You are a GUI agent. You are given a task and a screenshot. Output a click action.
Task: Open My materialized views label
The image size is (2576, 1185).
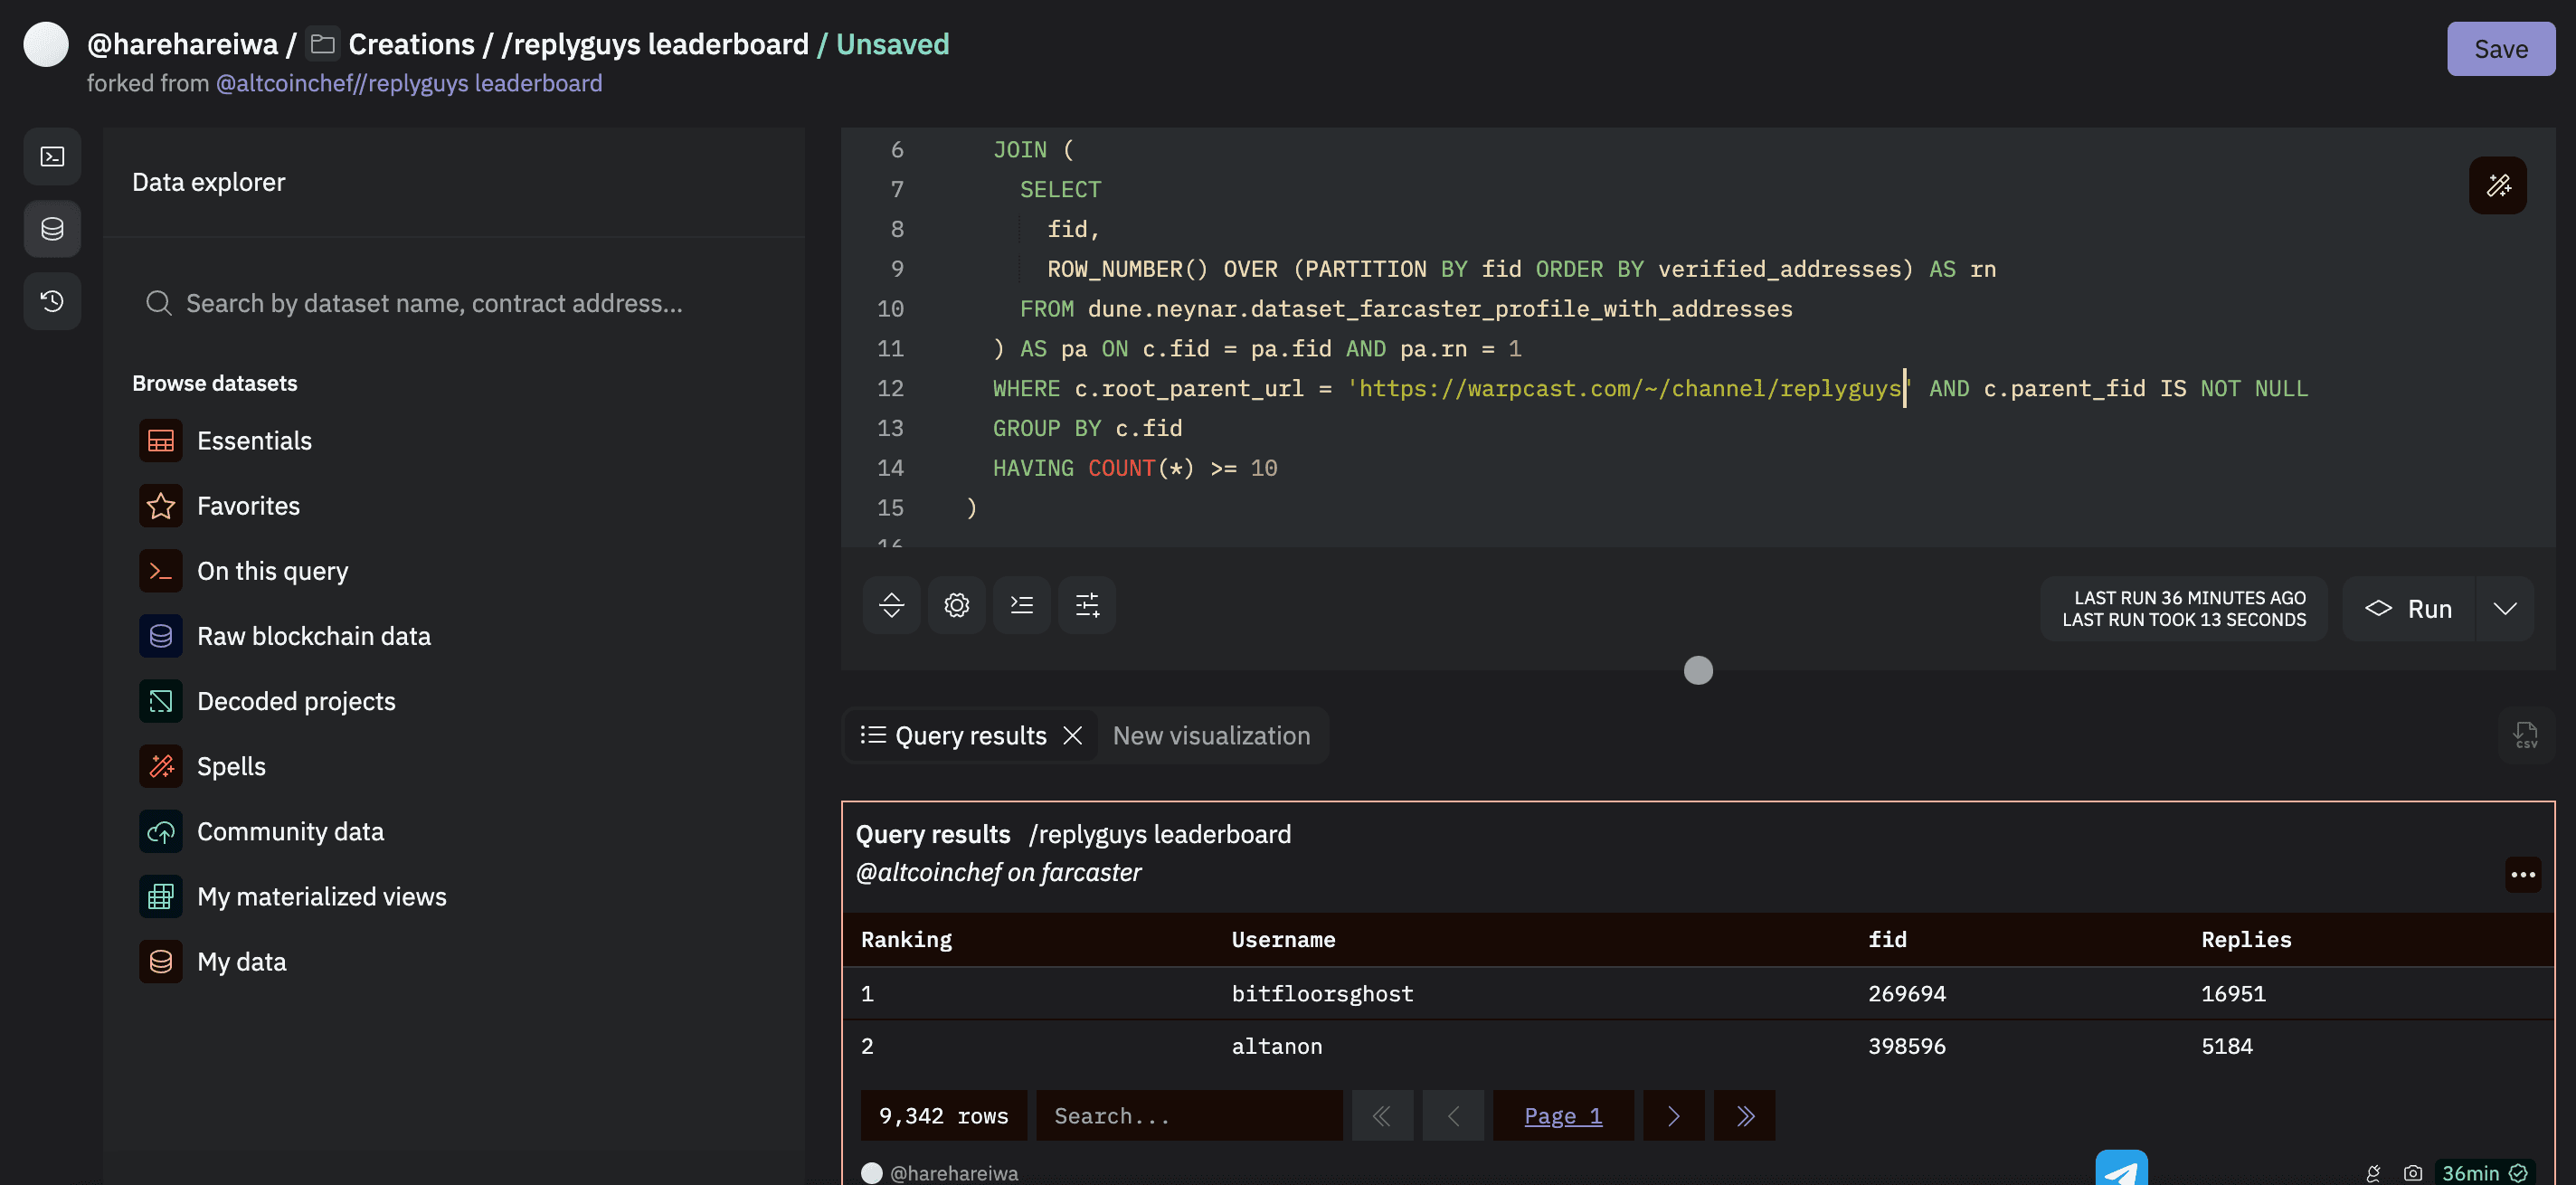pyautogui.click(x=321, y=896)
